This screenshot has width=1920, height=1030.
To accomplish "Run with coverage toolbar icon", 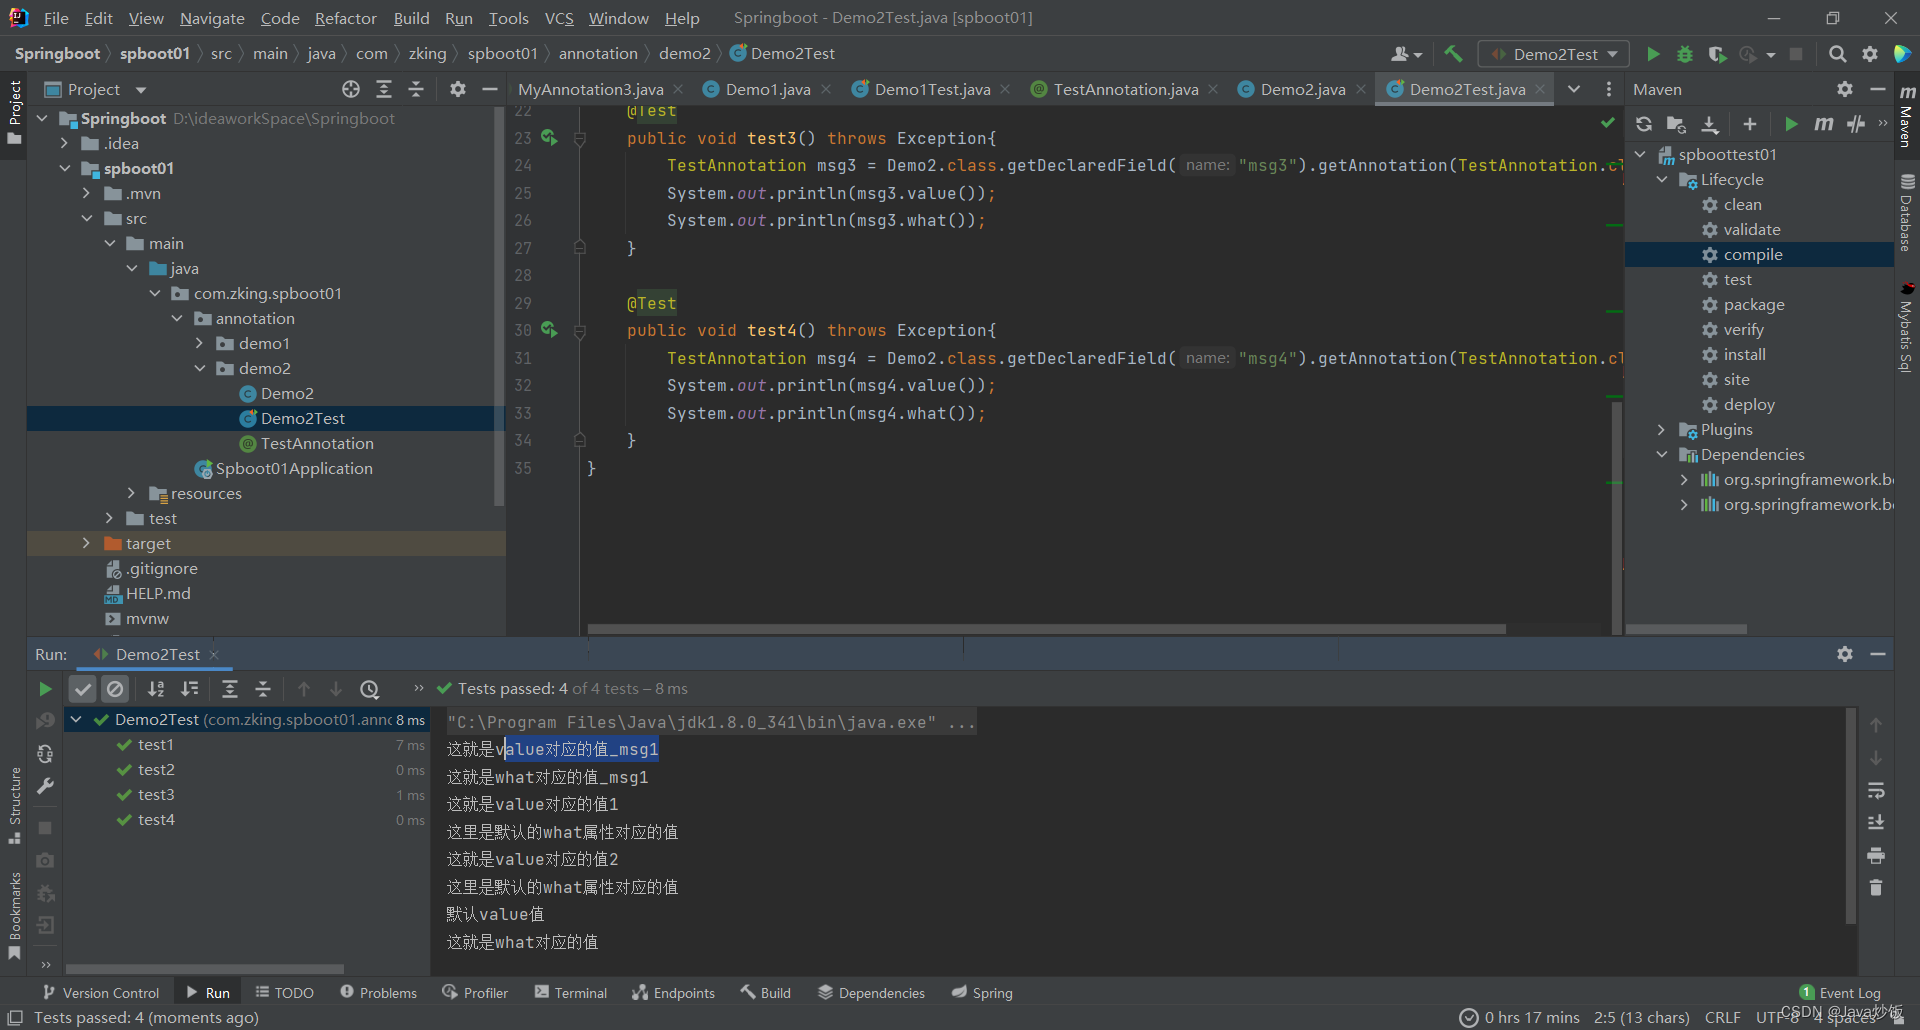I will coord(1717,54).
